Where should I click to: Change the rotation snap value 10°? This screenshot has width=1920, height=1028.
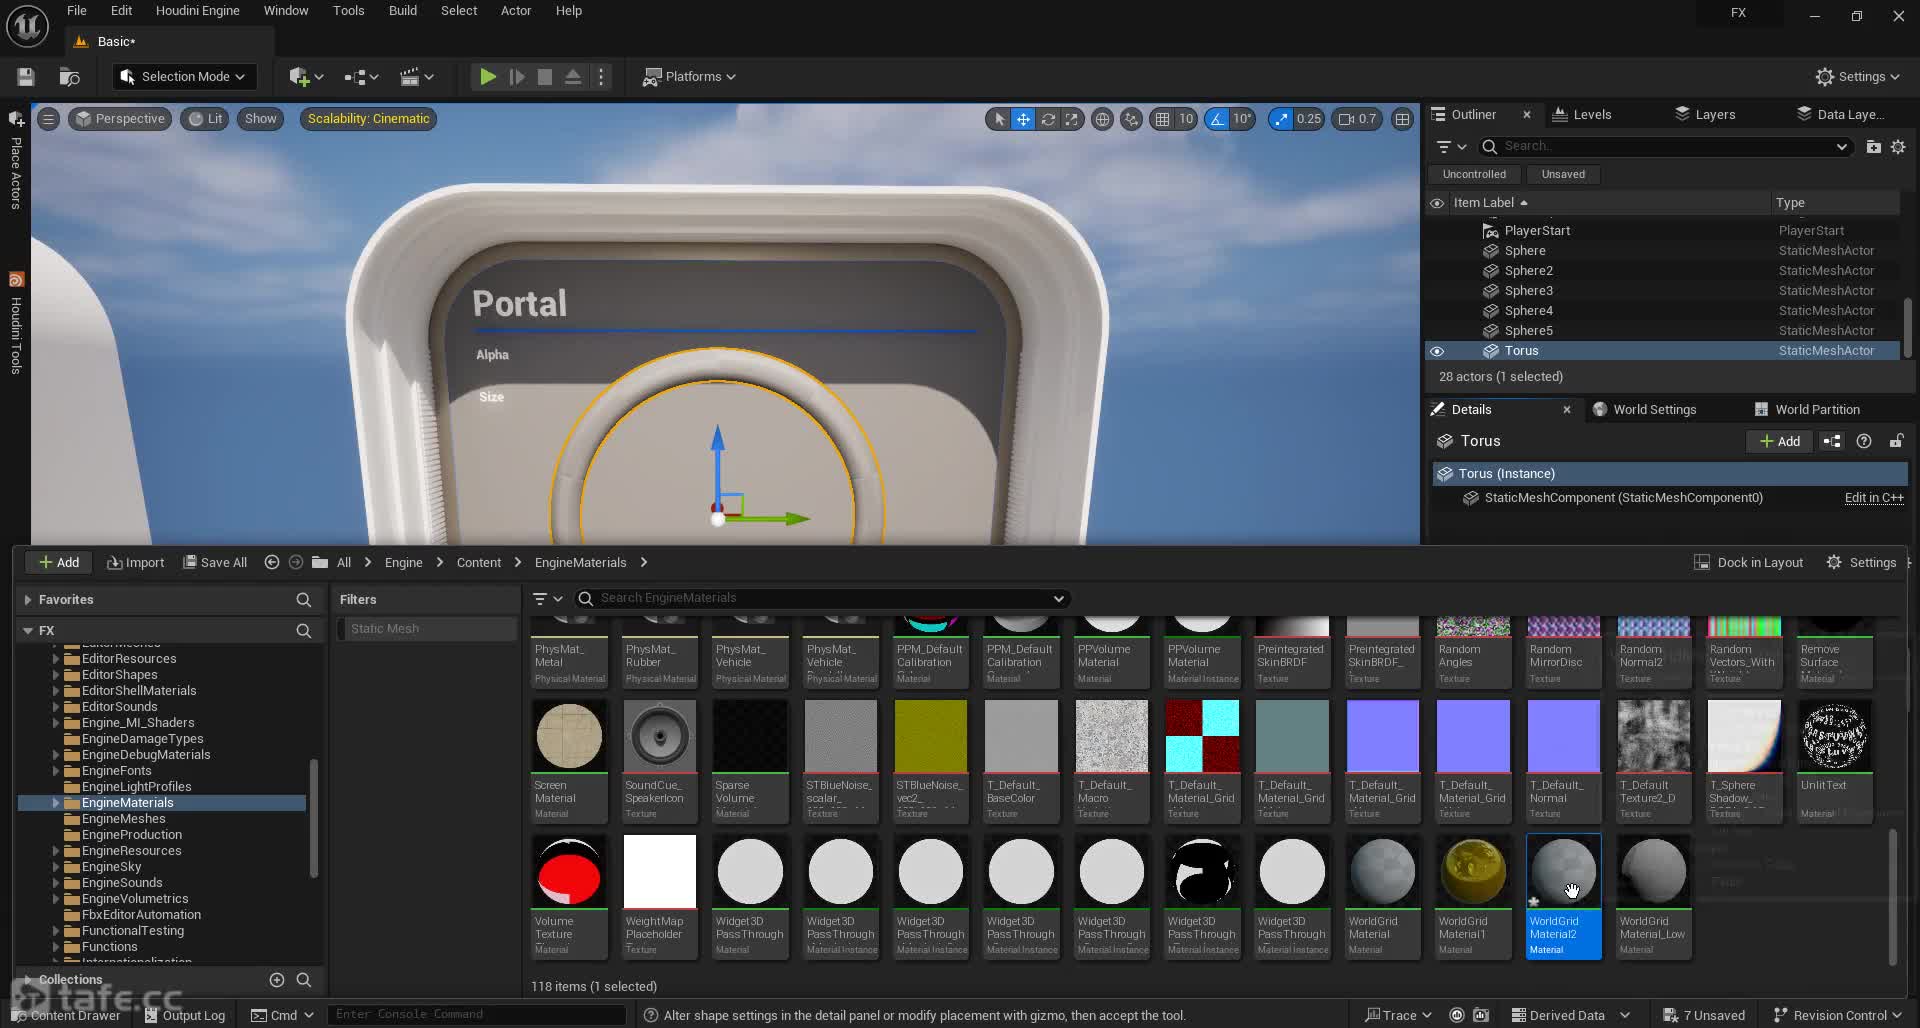[x=1242, y=119]
